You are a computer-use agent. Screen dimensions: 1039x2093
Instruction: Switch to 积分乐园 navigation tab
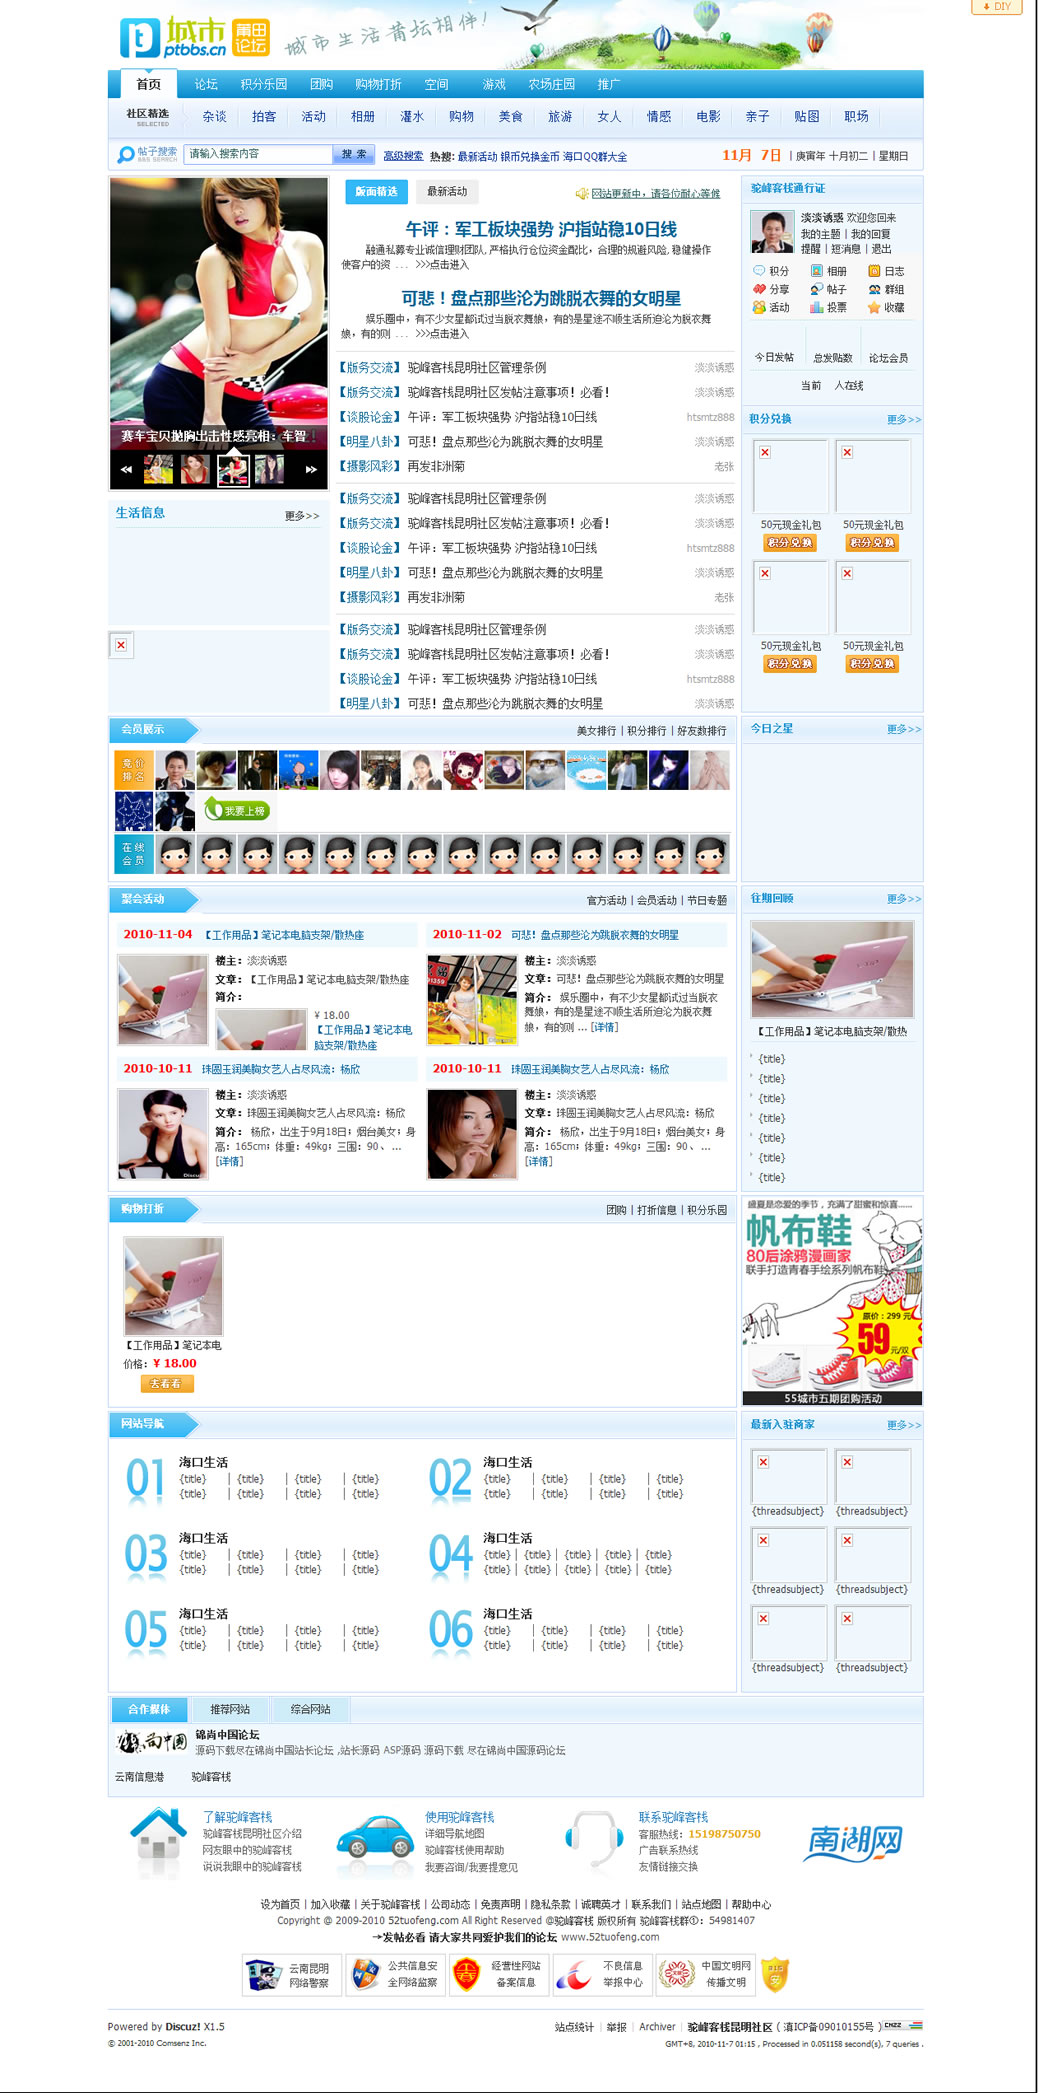pyautogui.click(x=263, y=85)
